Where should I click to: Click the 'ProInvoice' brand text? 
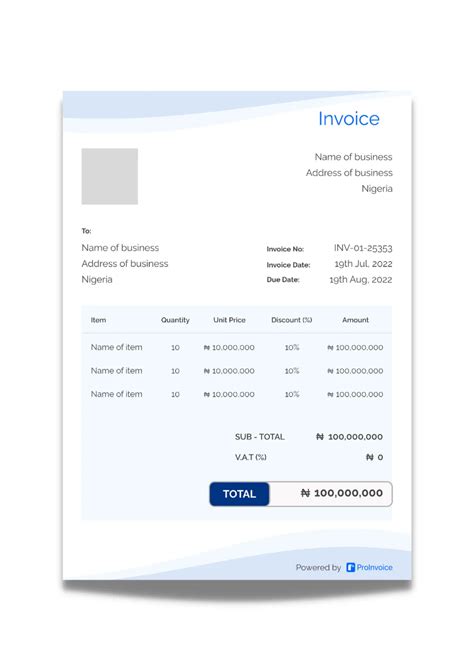(x=374, y=567)
